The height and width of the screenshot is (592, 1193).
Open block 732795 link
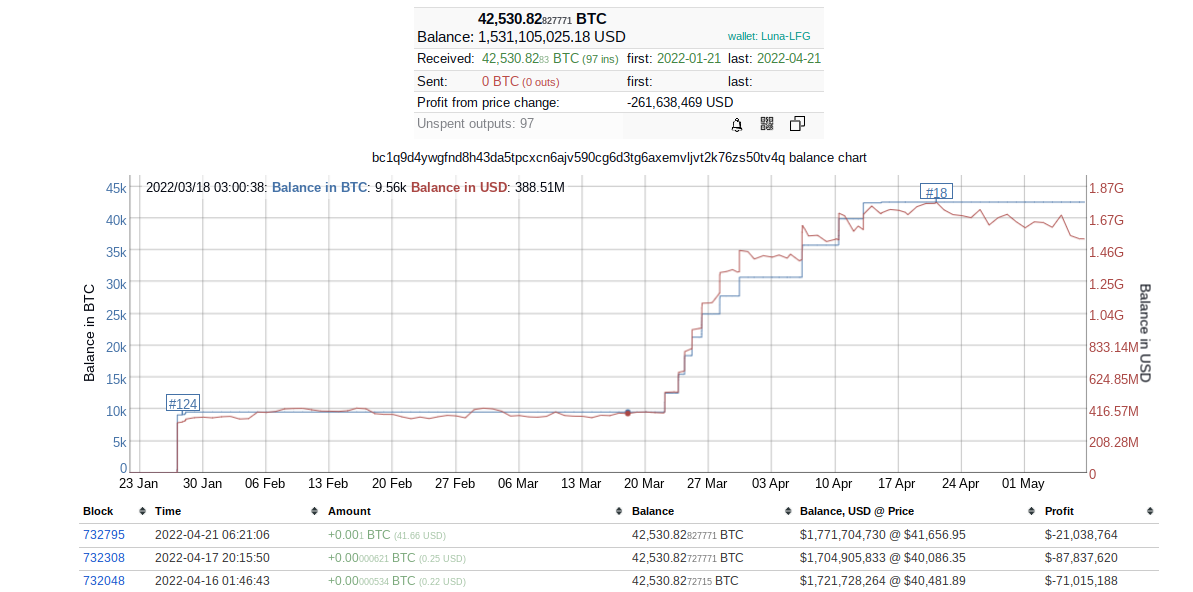point(104,535)
